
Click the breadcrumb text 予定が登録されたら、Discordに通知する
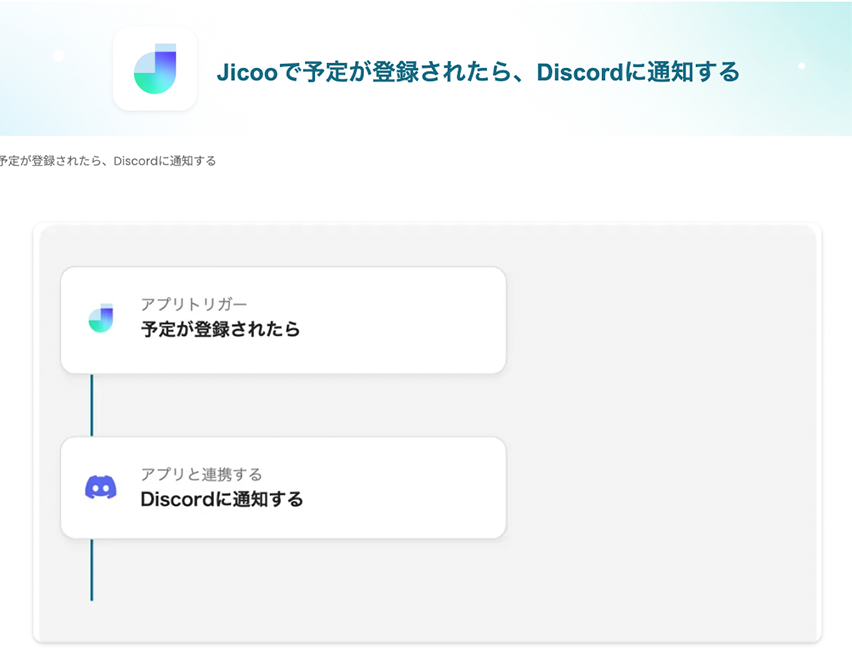click(108, 161)
